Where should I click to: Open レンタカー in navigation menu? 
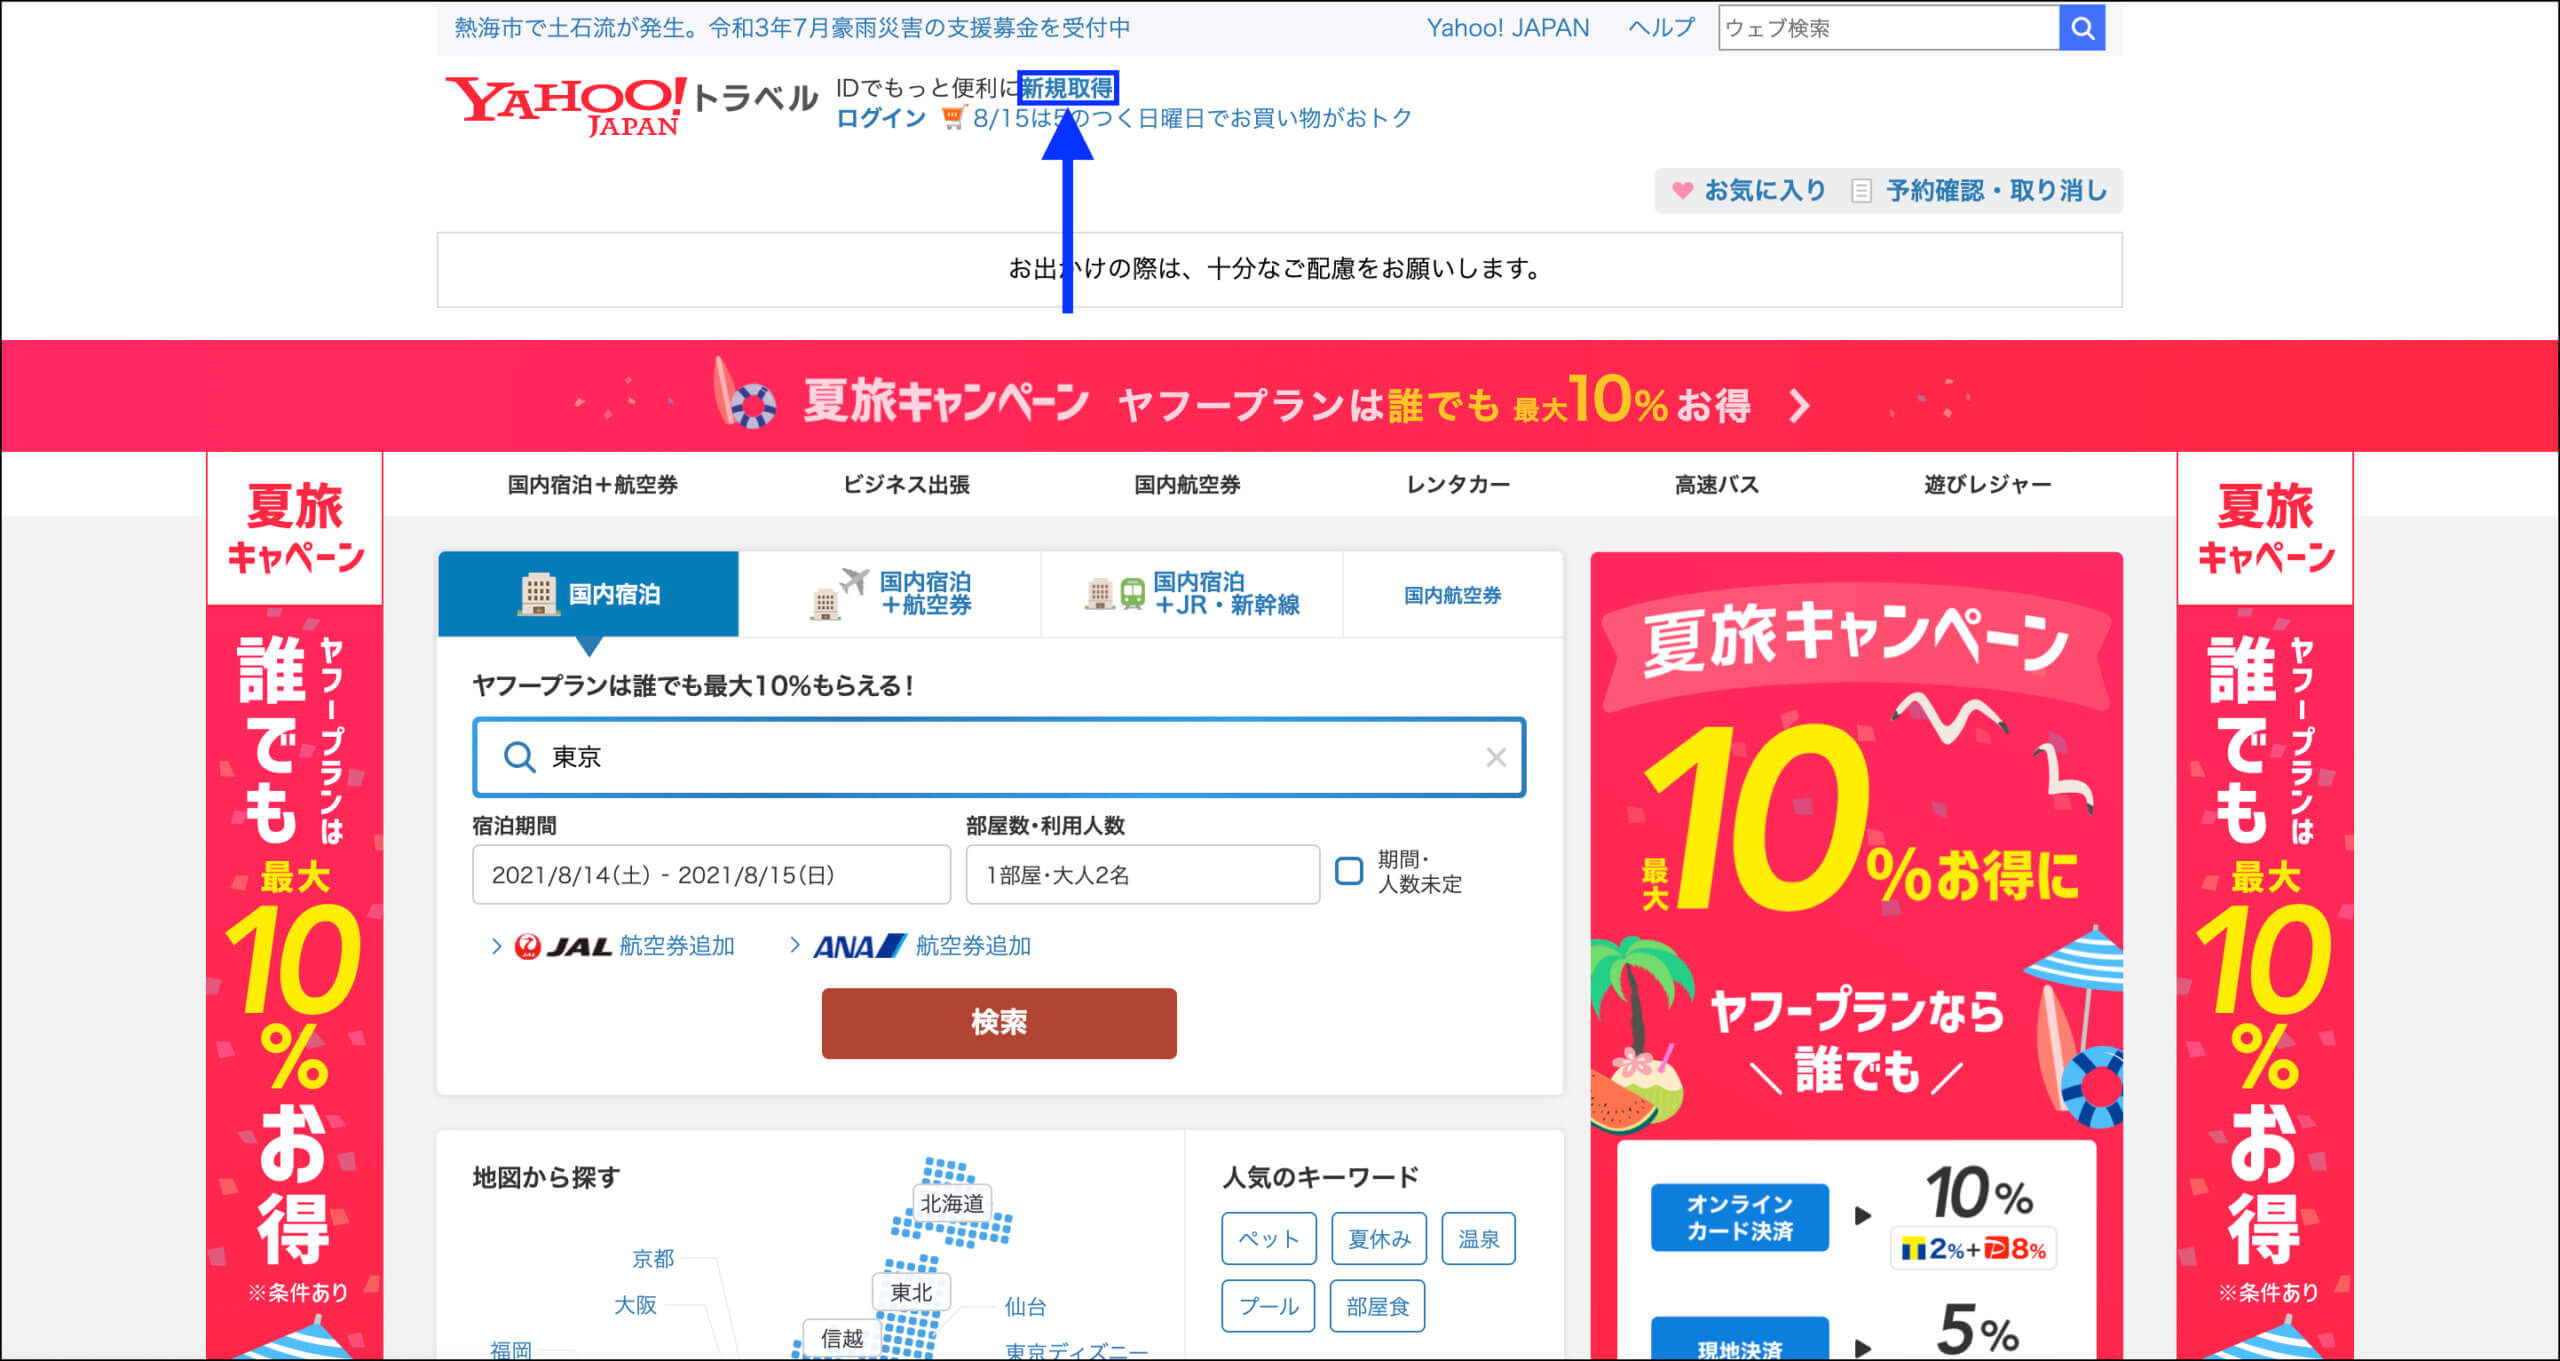click(1458, 485)
